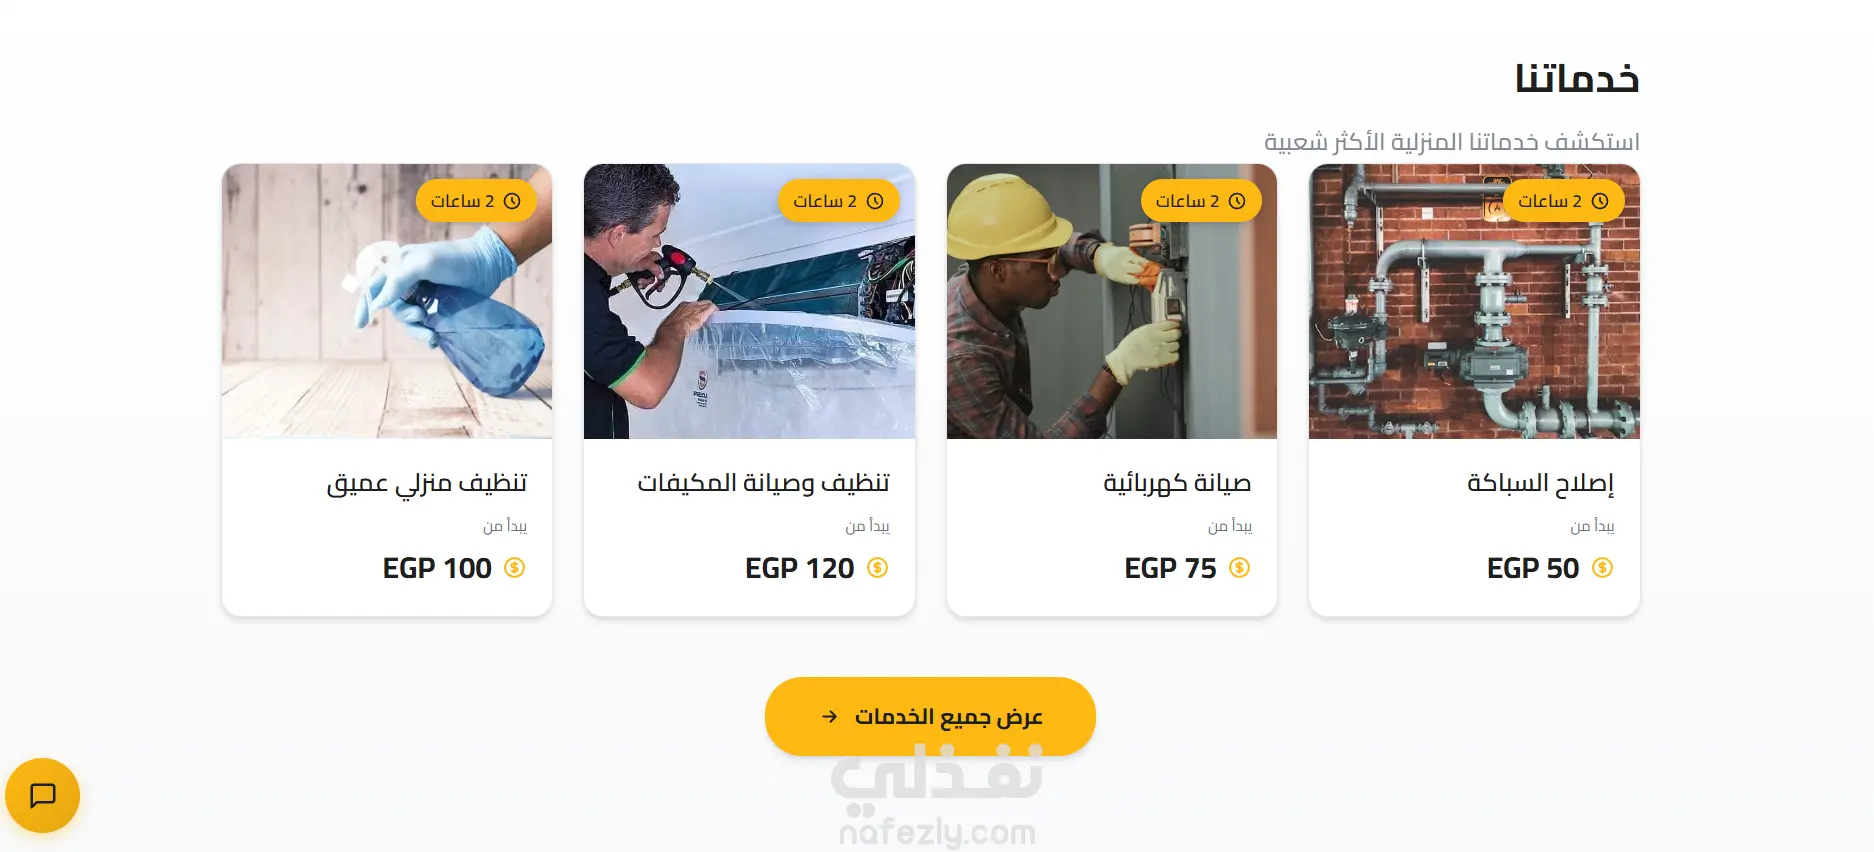Screen dimensions: 1874x852
Task: Click coin icon beside EGP 120
Action: tap(877, 568)
